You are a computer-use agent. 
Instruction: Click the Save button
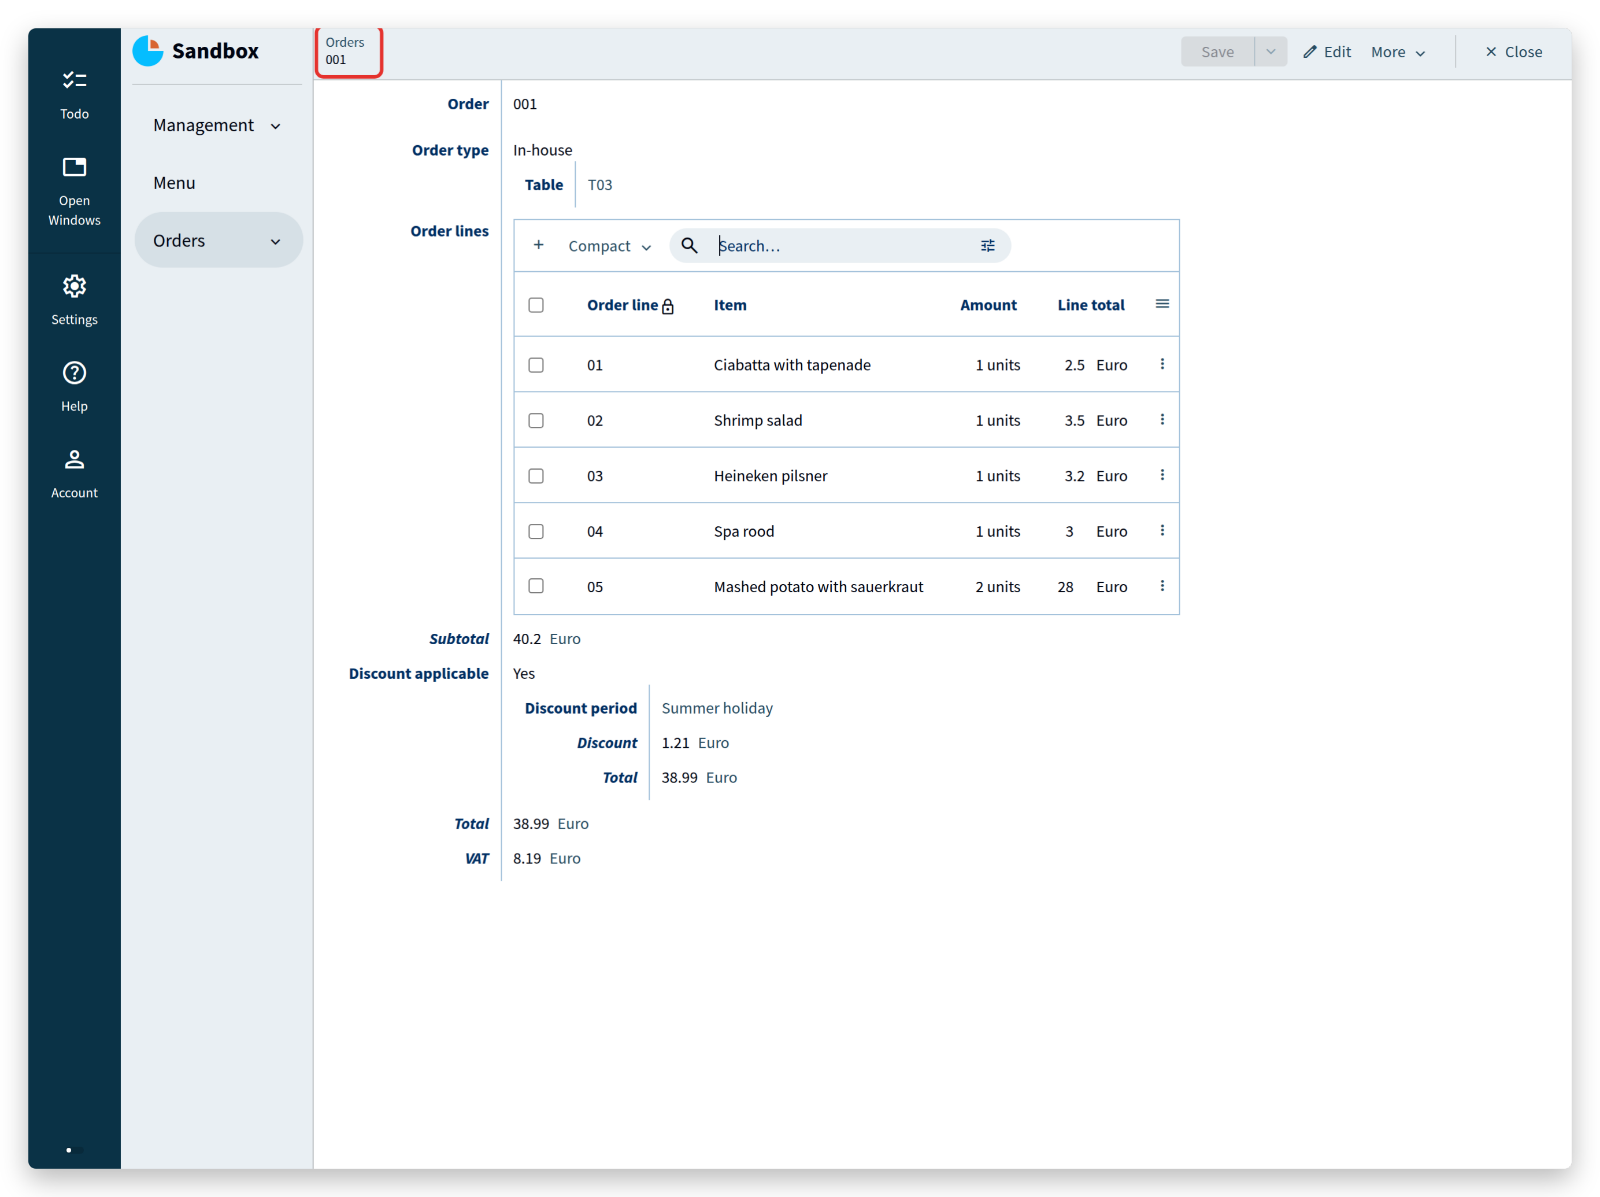click(x=1217, y=52)
